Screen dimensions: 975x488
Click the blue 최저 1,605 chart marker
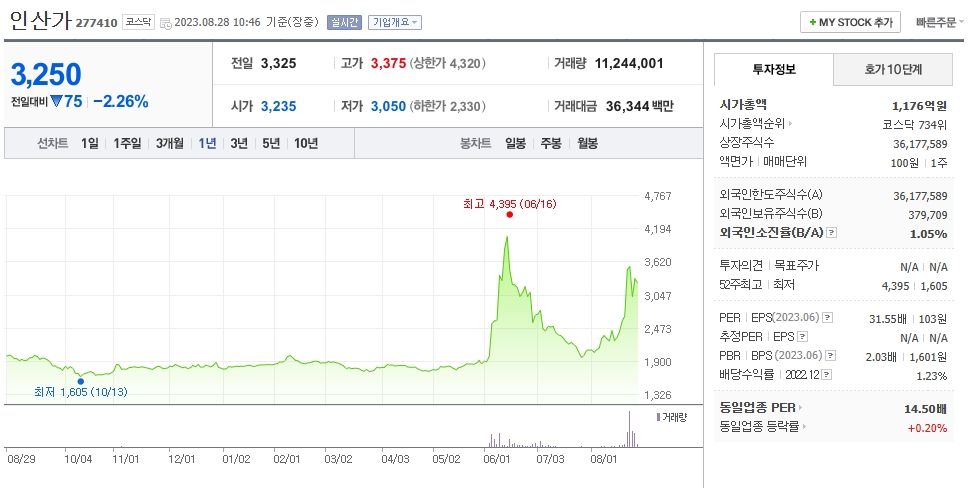point(80,381)
